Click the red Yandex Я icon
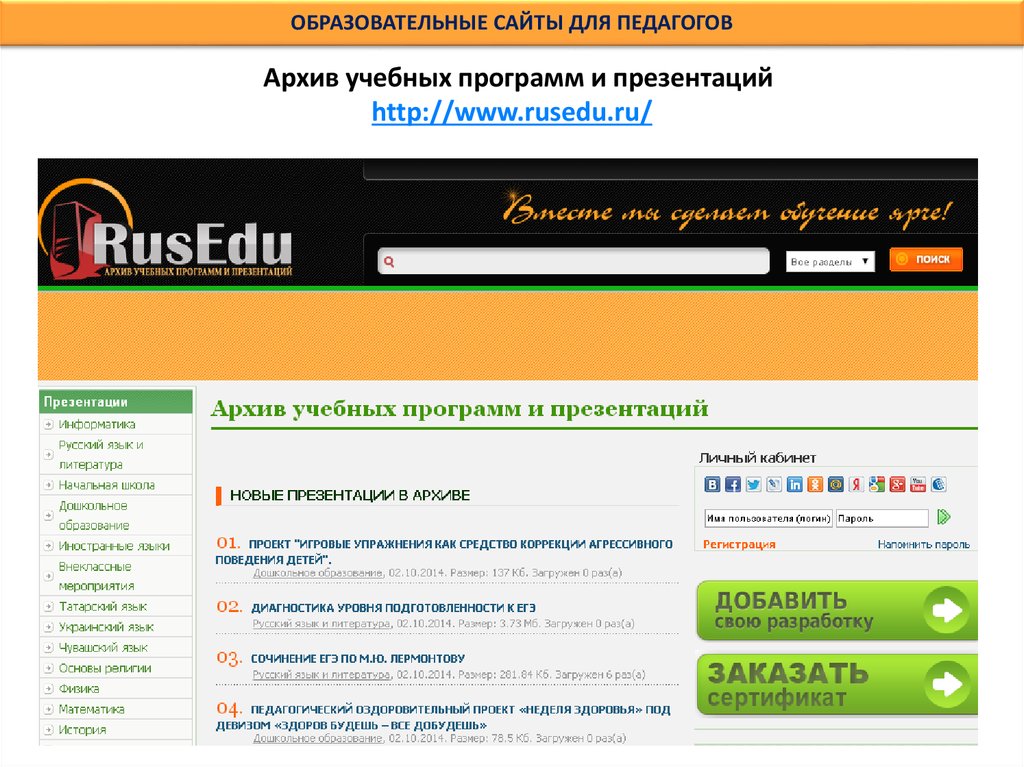This screenshot has height=767, width=1024. coord(856,484)
